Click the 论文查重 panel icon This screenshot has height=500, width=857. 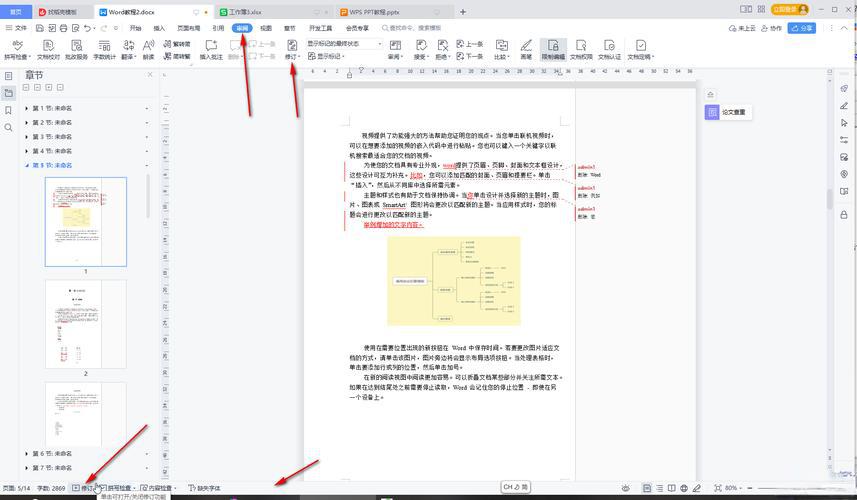[x=712, y=113]
